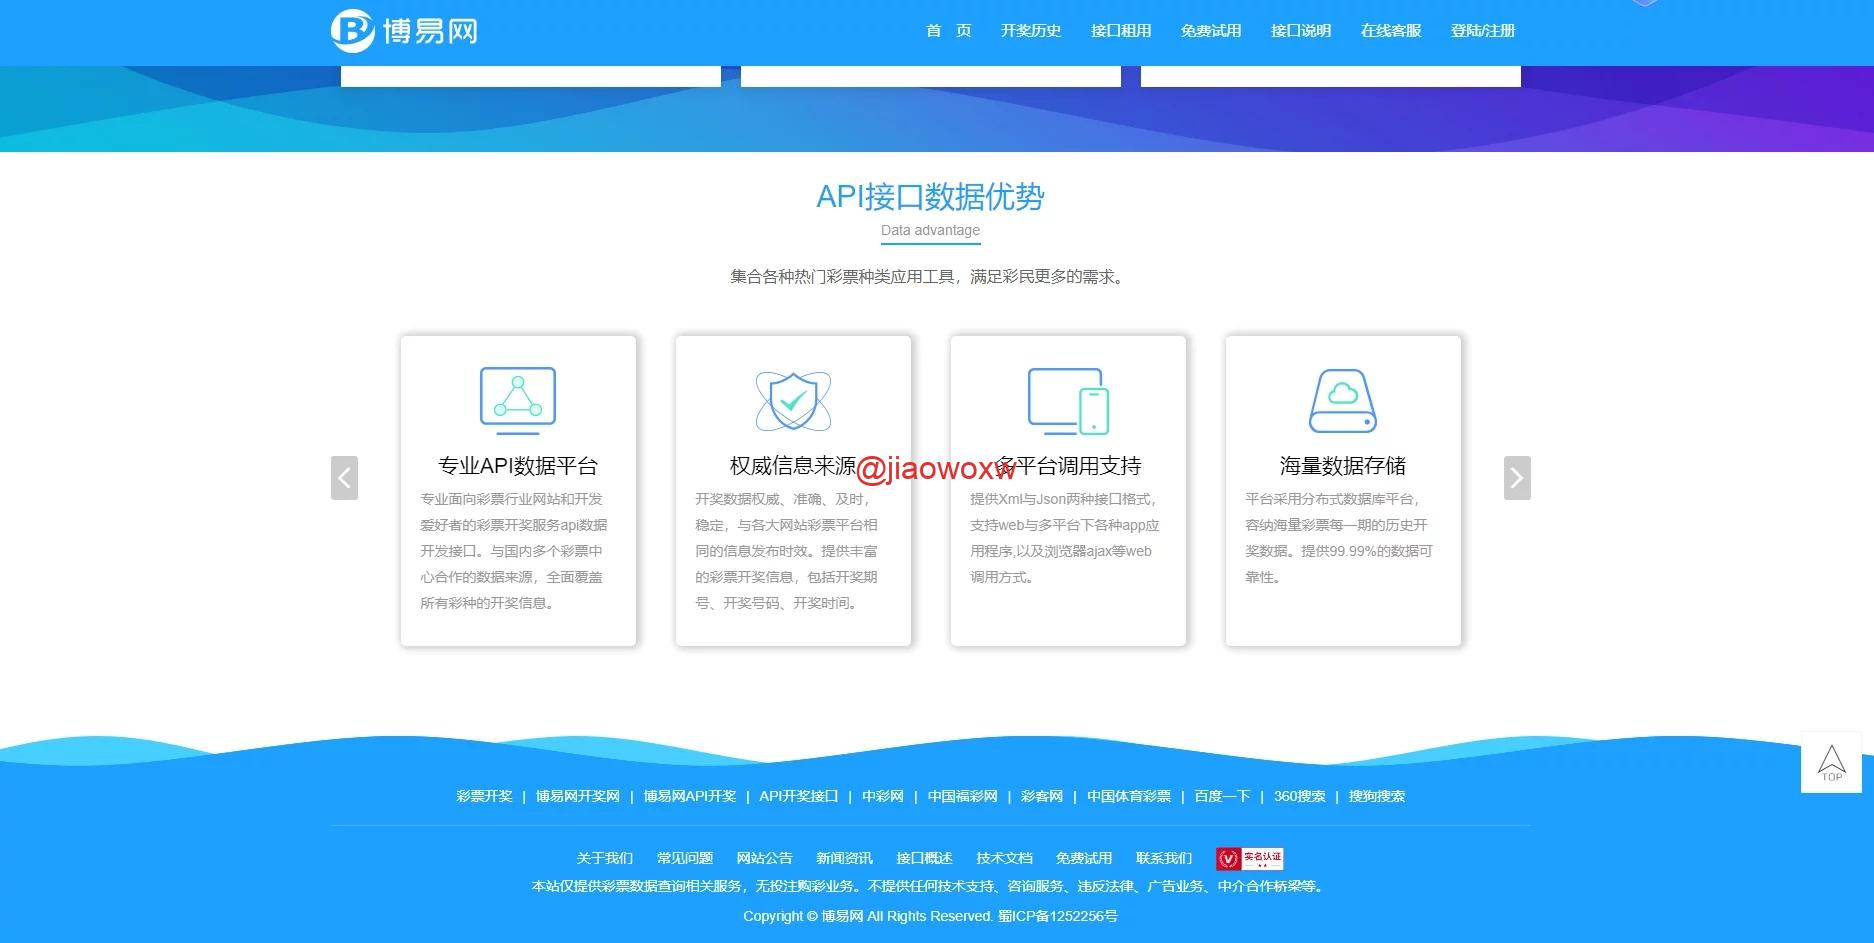Image resolution: width=1874 pixels, height=943 pixels.
Task: Go to 免费试用 in header navigation
Action: click(1210, 31)
